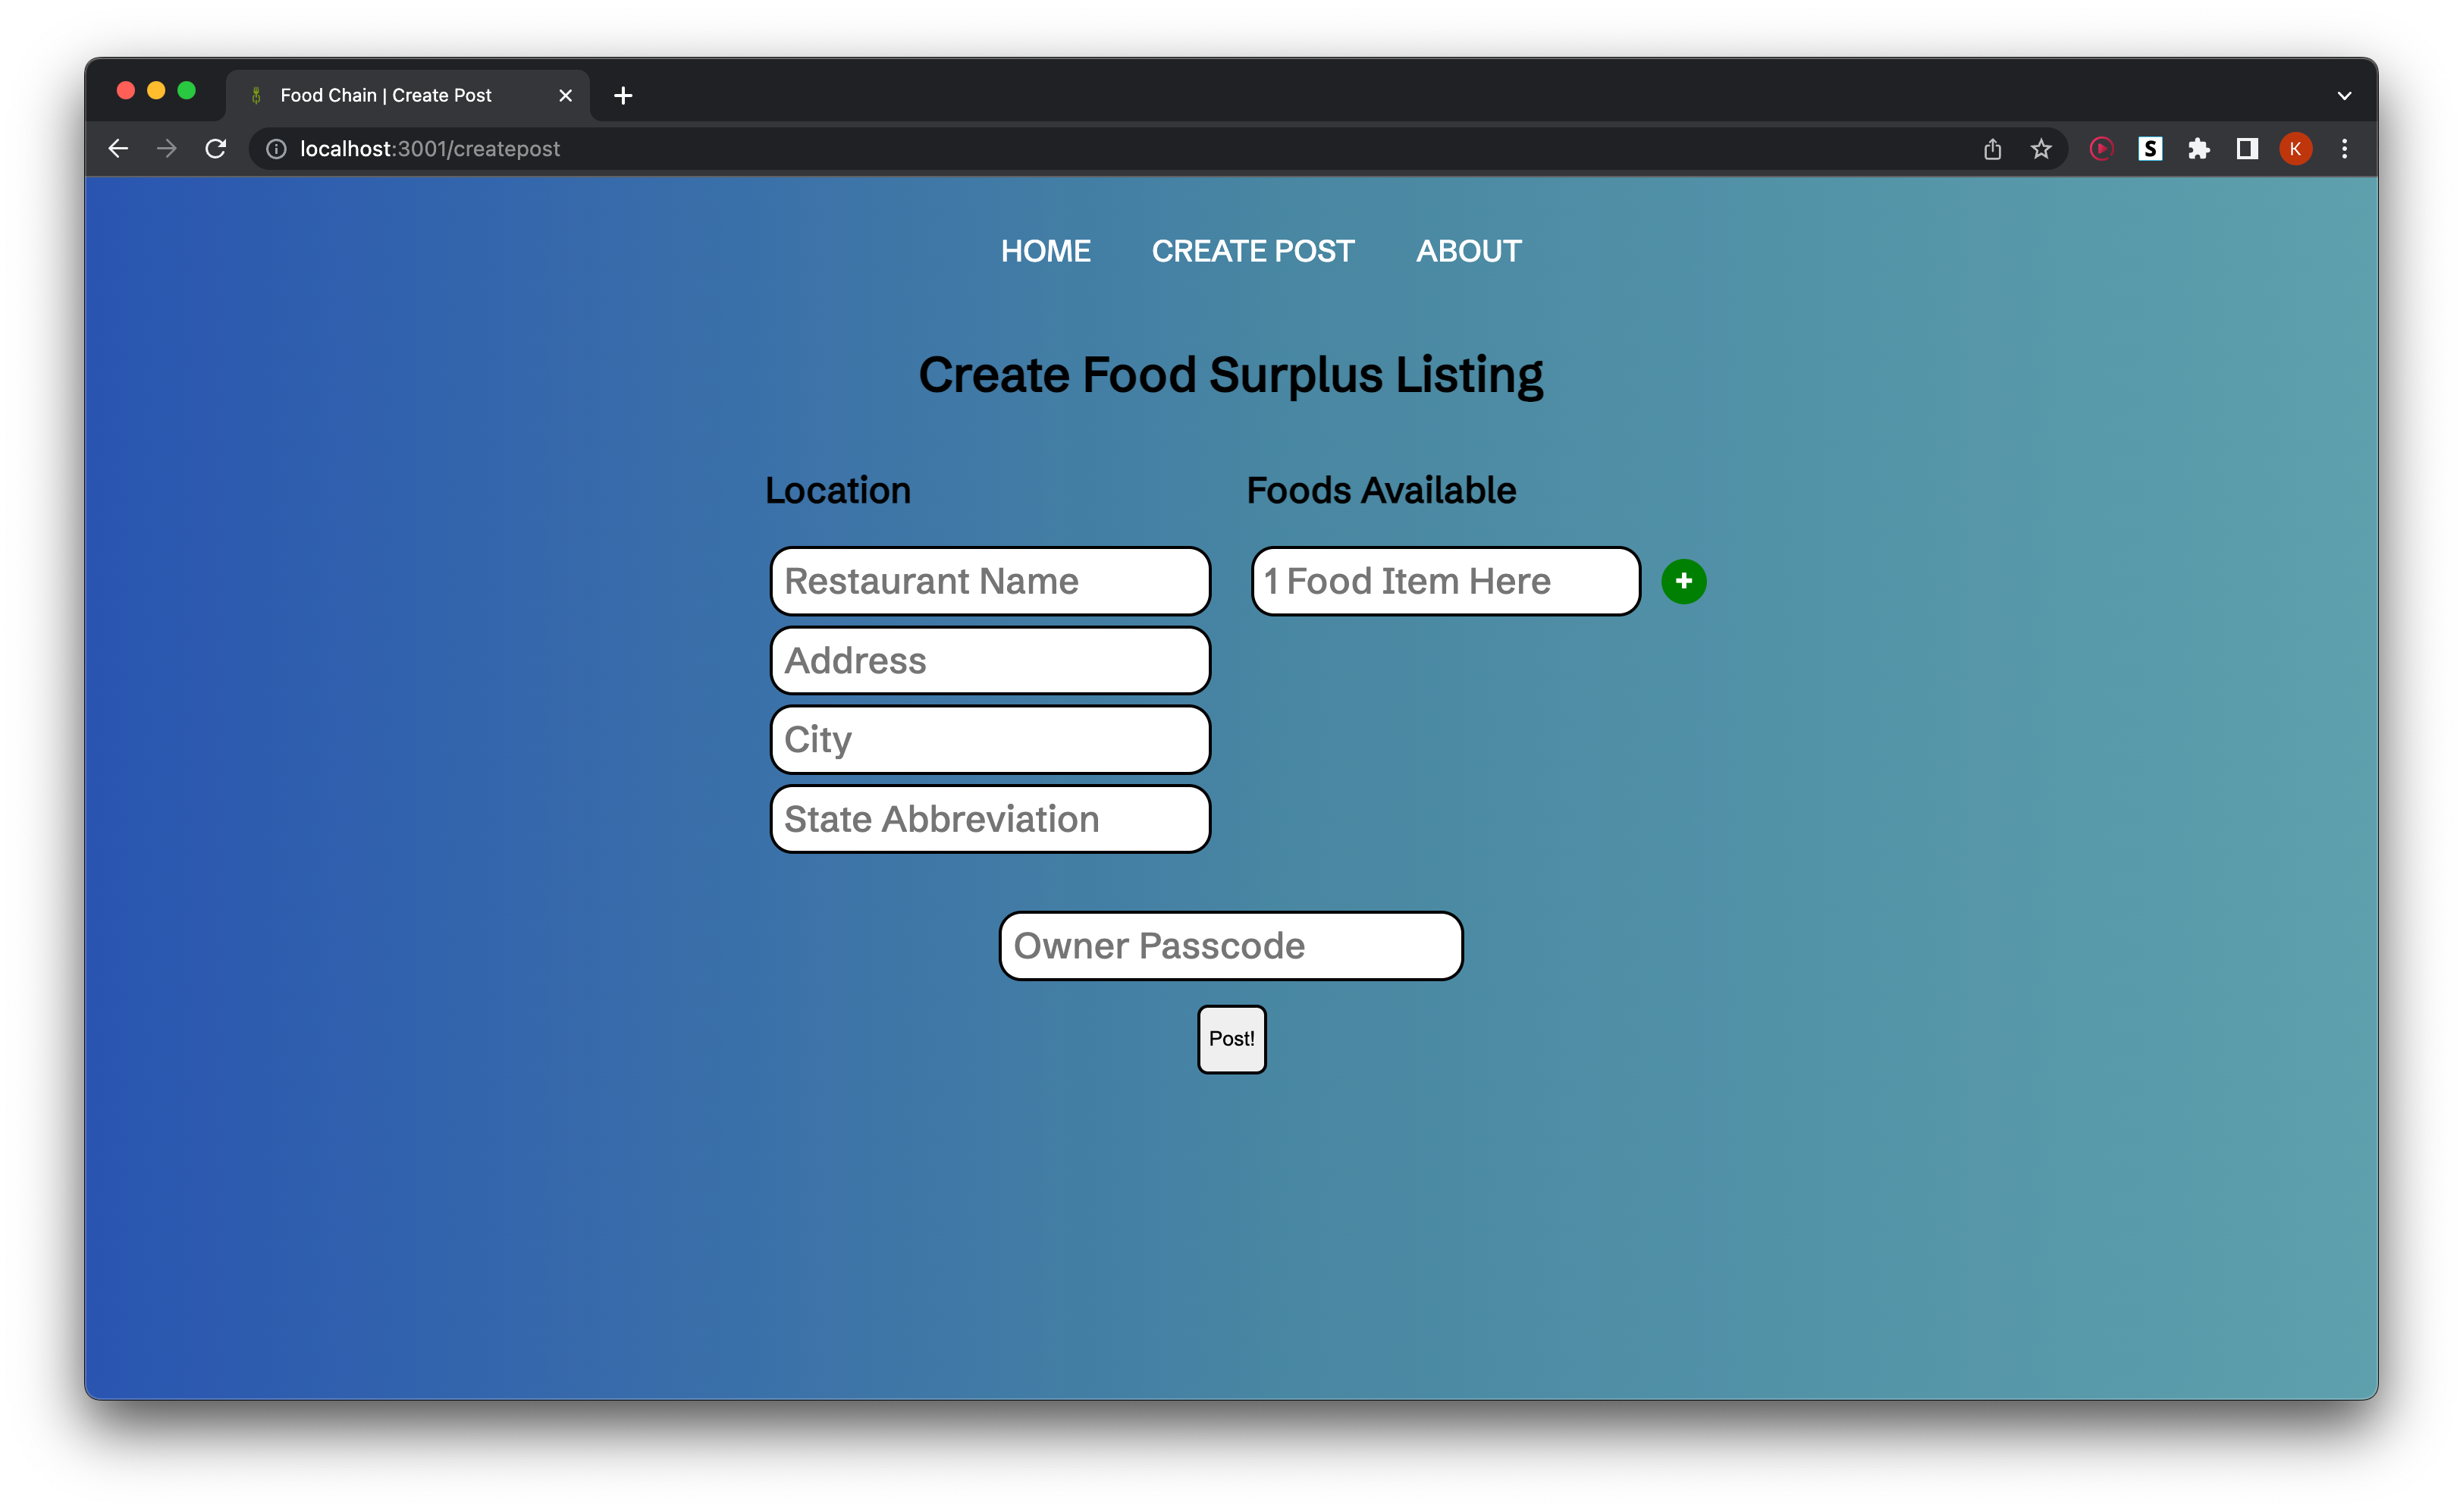Toggle the browser side panel icon
This screenshot has width=2463, height=1512.
coord(2247,149)
